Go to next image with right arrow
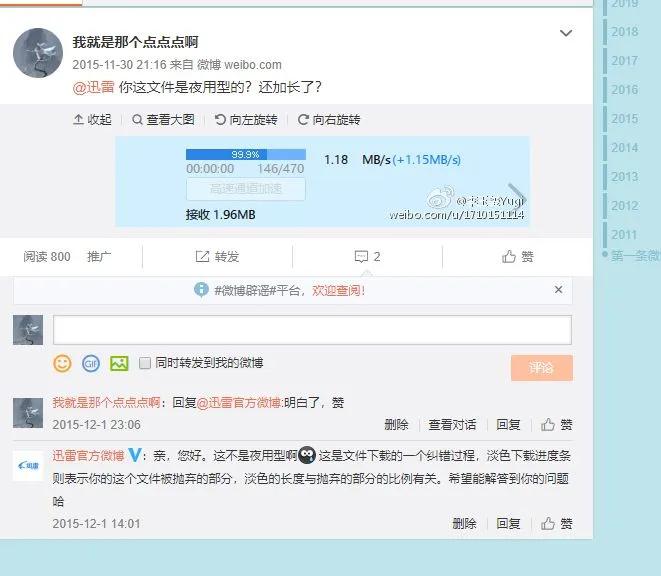The width and height of the screenshot is (661, 576). [516, 196]
